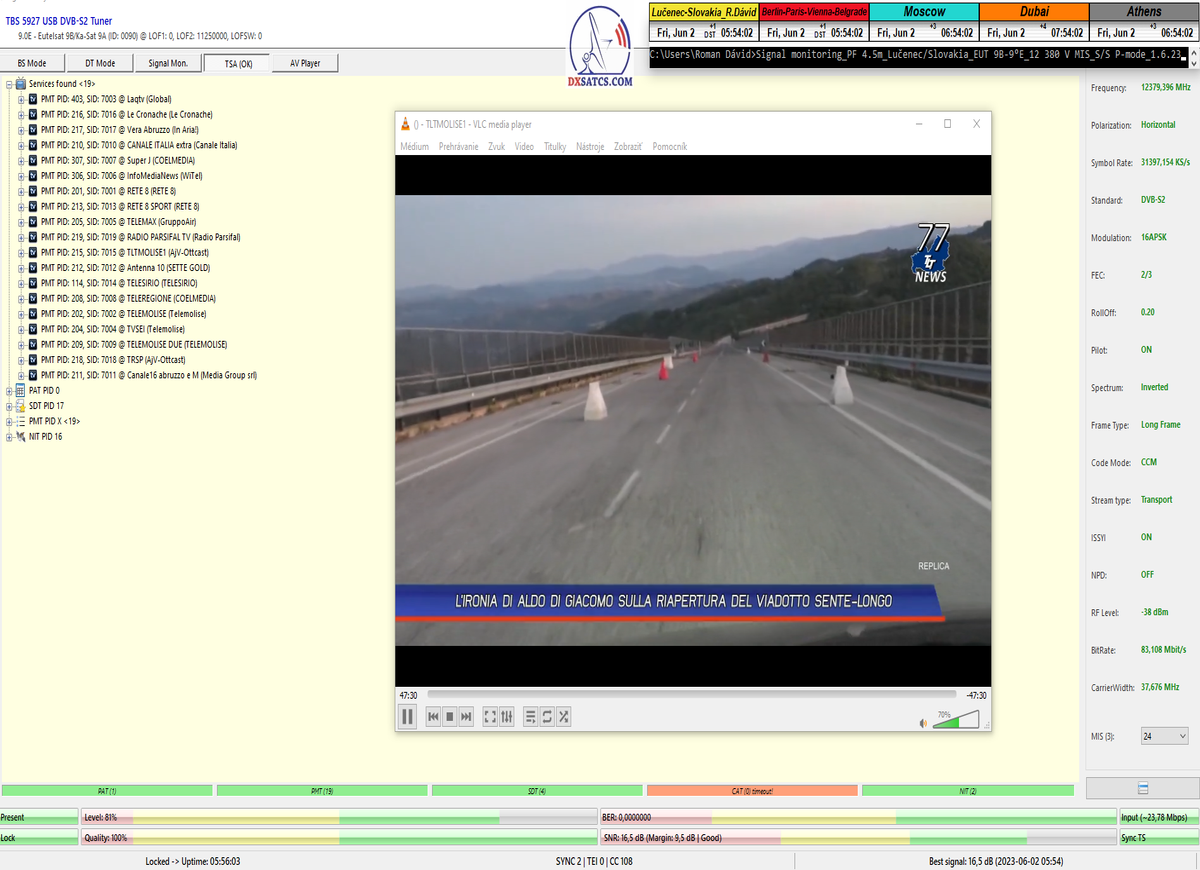Click TV icon beside Services found
Image resolution: width=1200 pixels, height=870 pixels.
pyautogui.click(x=21, y=84)
